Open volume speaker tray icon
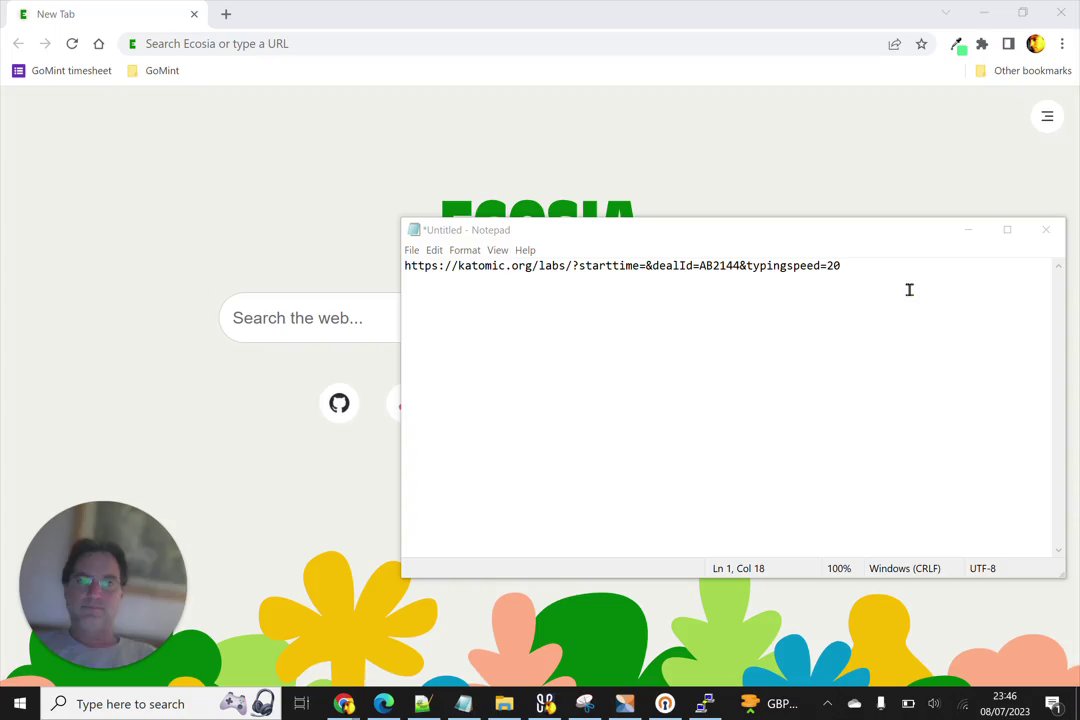The height and width of the screenshot is (720, 1080). tap(935, 703)
